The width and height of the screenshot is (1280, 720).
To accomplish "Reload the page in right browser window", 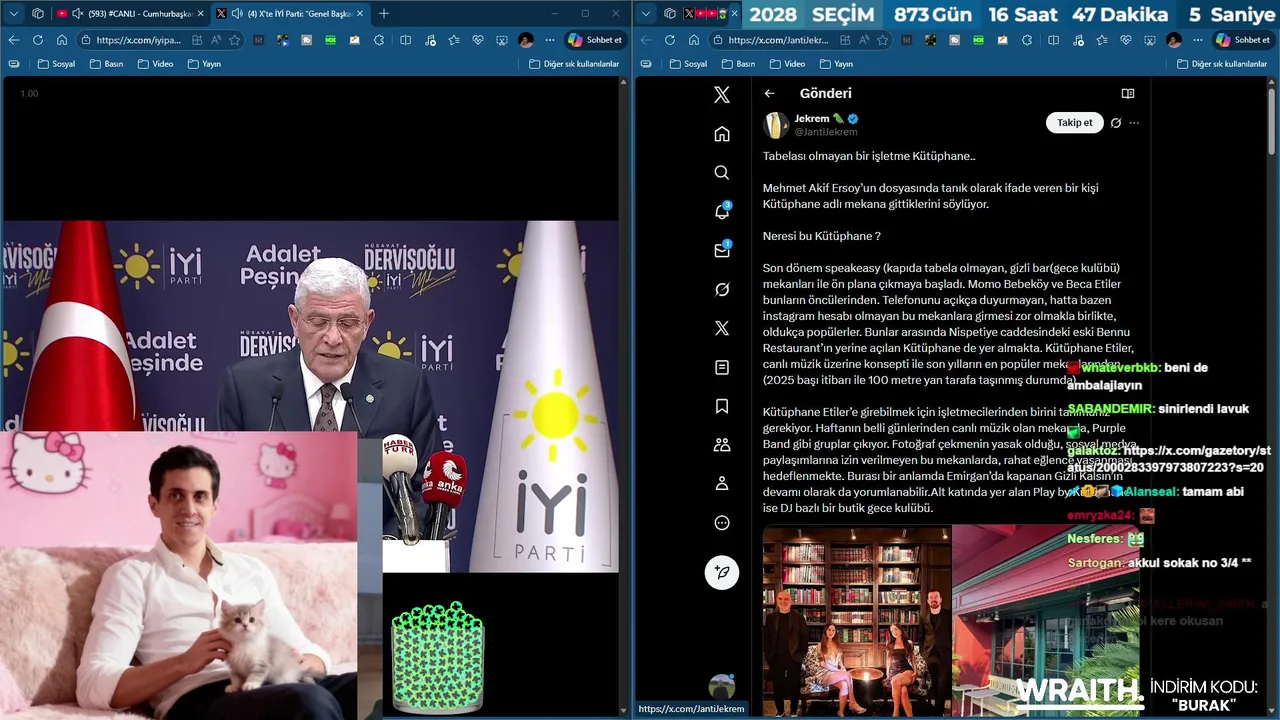I will coord(669,40).
